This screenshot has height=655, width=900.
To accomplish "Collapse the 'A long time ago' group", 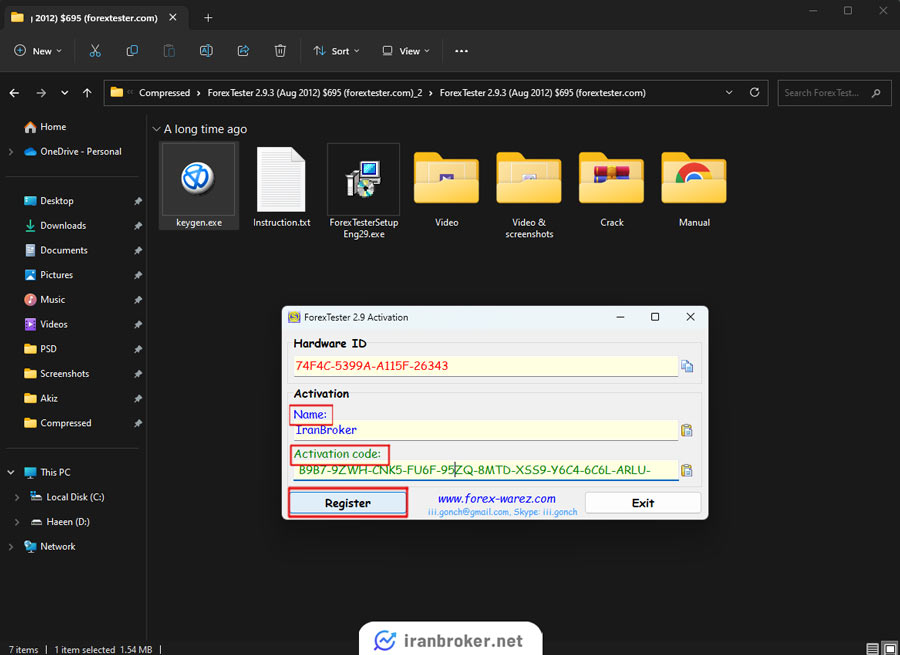I will (156, 129).
